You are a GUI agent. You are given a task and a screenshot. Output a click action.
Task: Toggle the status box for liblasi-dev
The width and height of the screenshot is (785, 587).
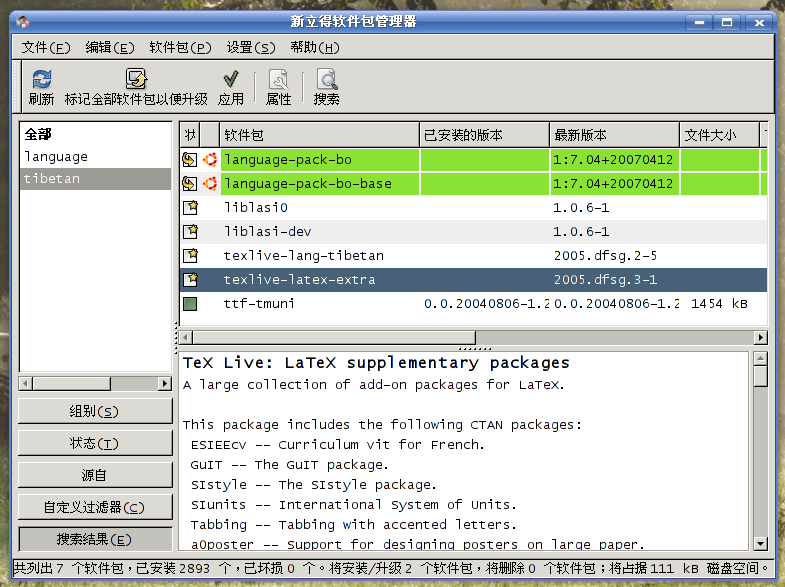pos(190,231)
